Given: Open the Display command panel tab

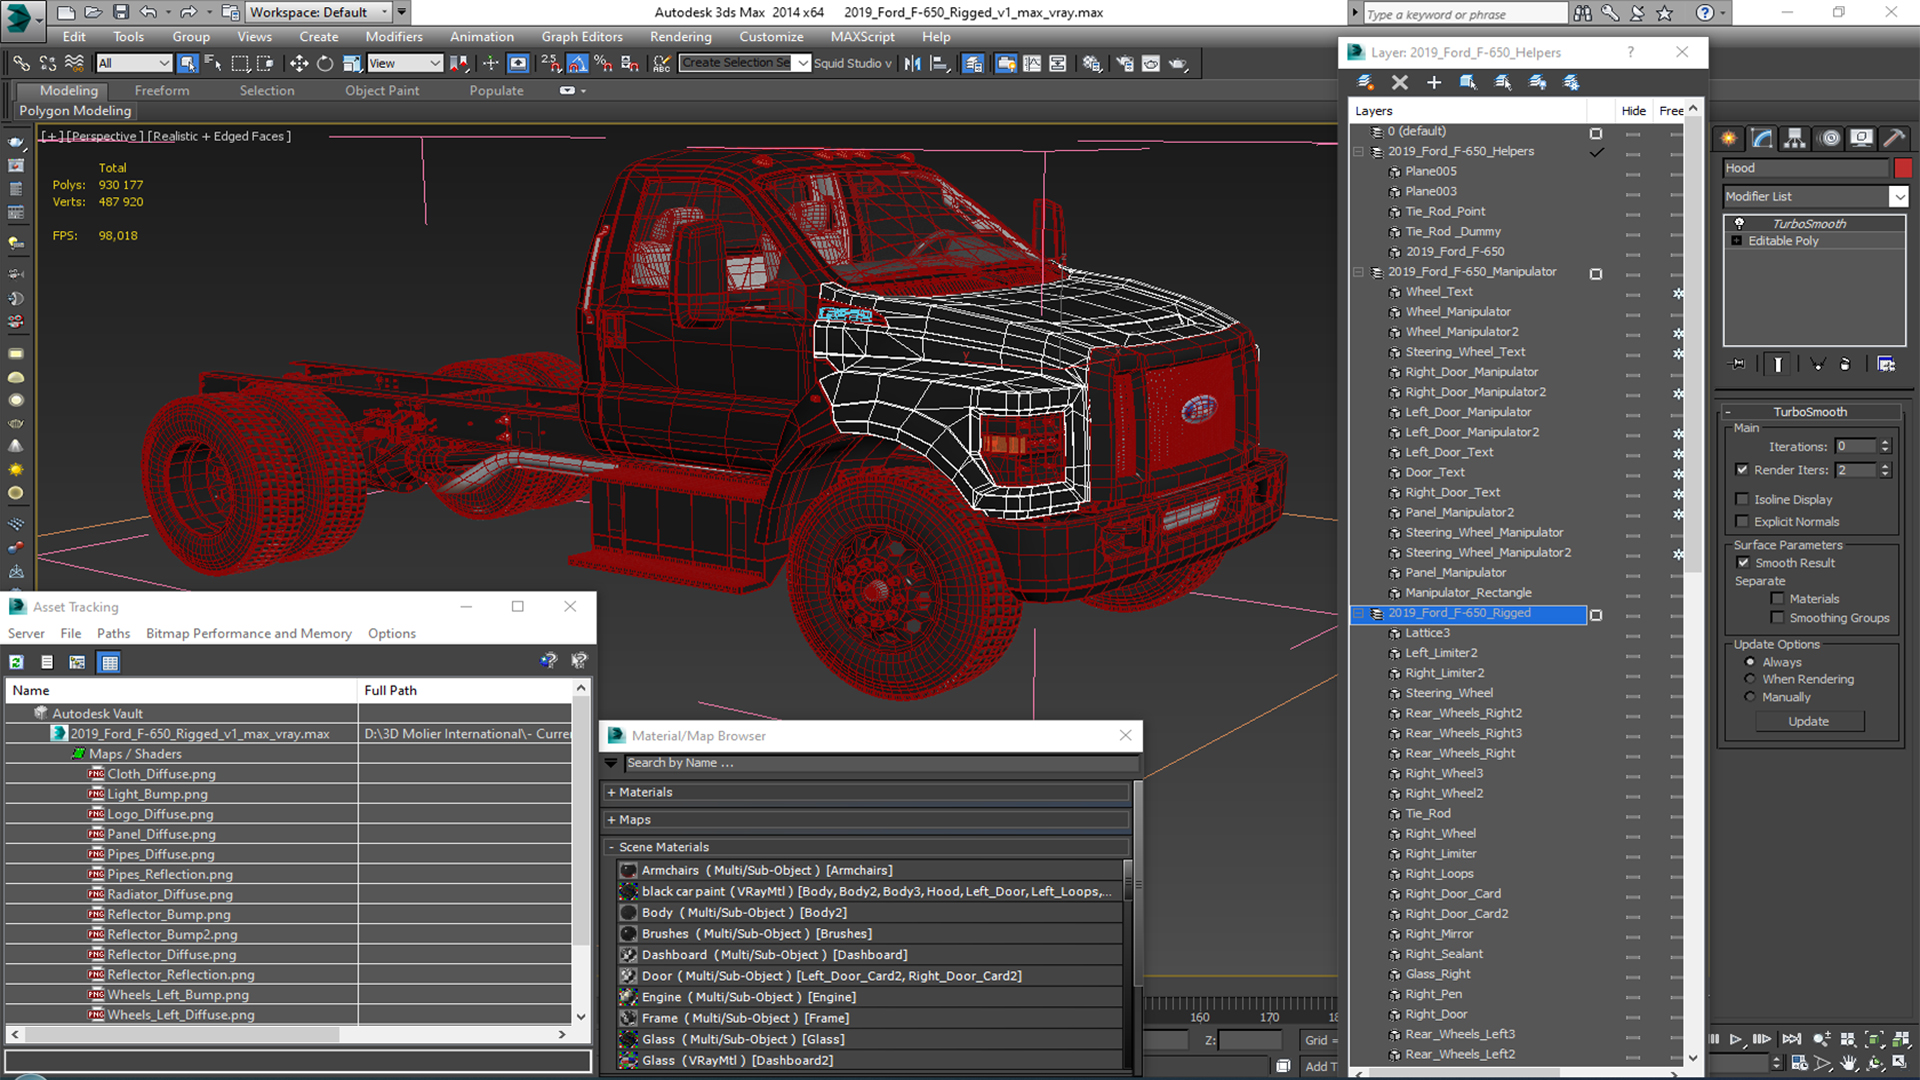Looking at the screenshot, I should point(1861,138).
